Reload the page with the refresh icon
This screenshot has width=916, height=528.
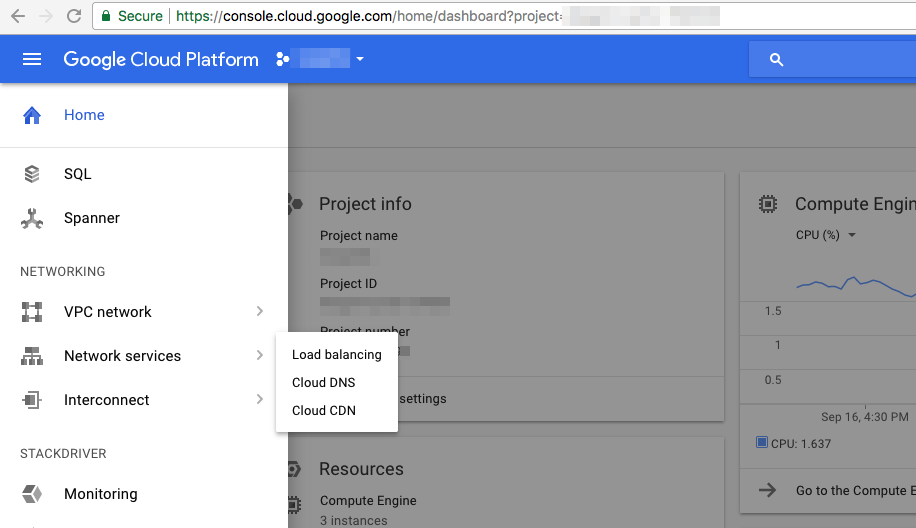74,16
